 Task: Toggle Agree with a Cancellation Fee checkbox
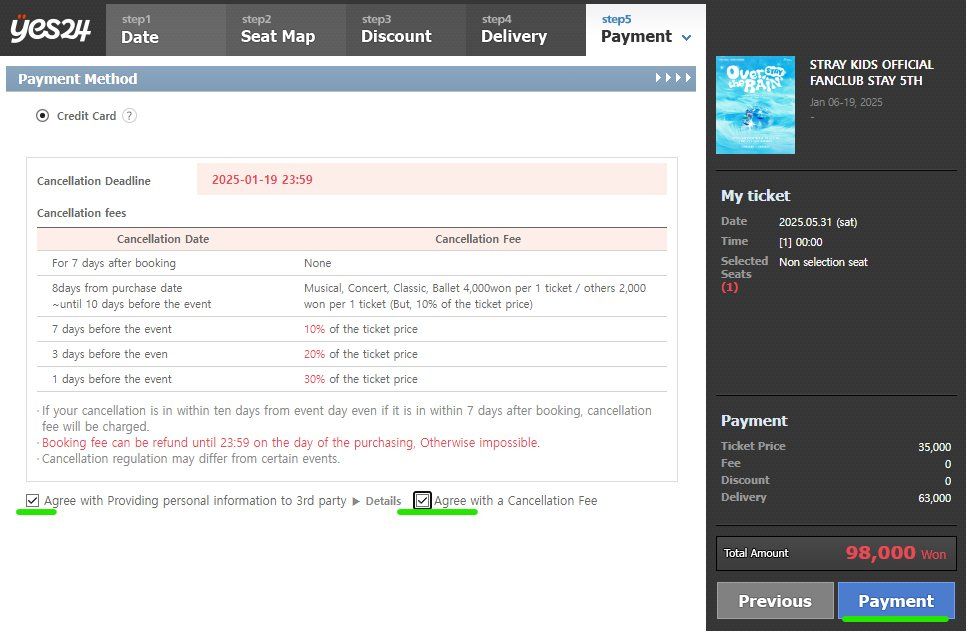coord(422,500)
